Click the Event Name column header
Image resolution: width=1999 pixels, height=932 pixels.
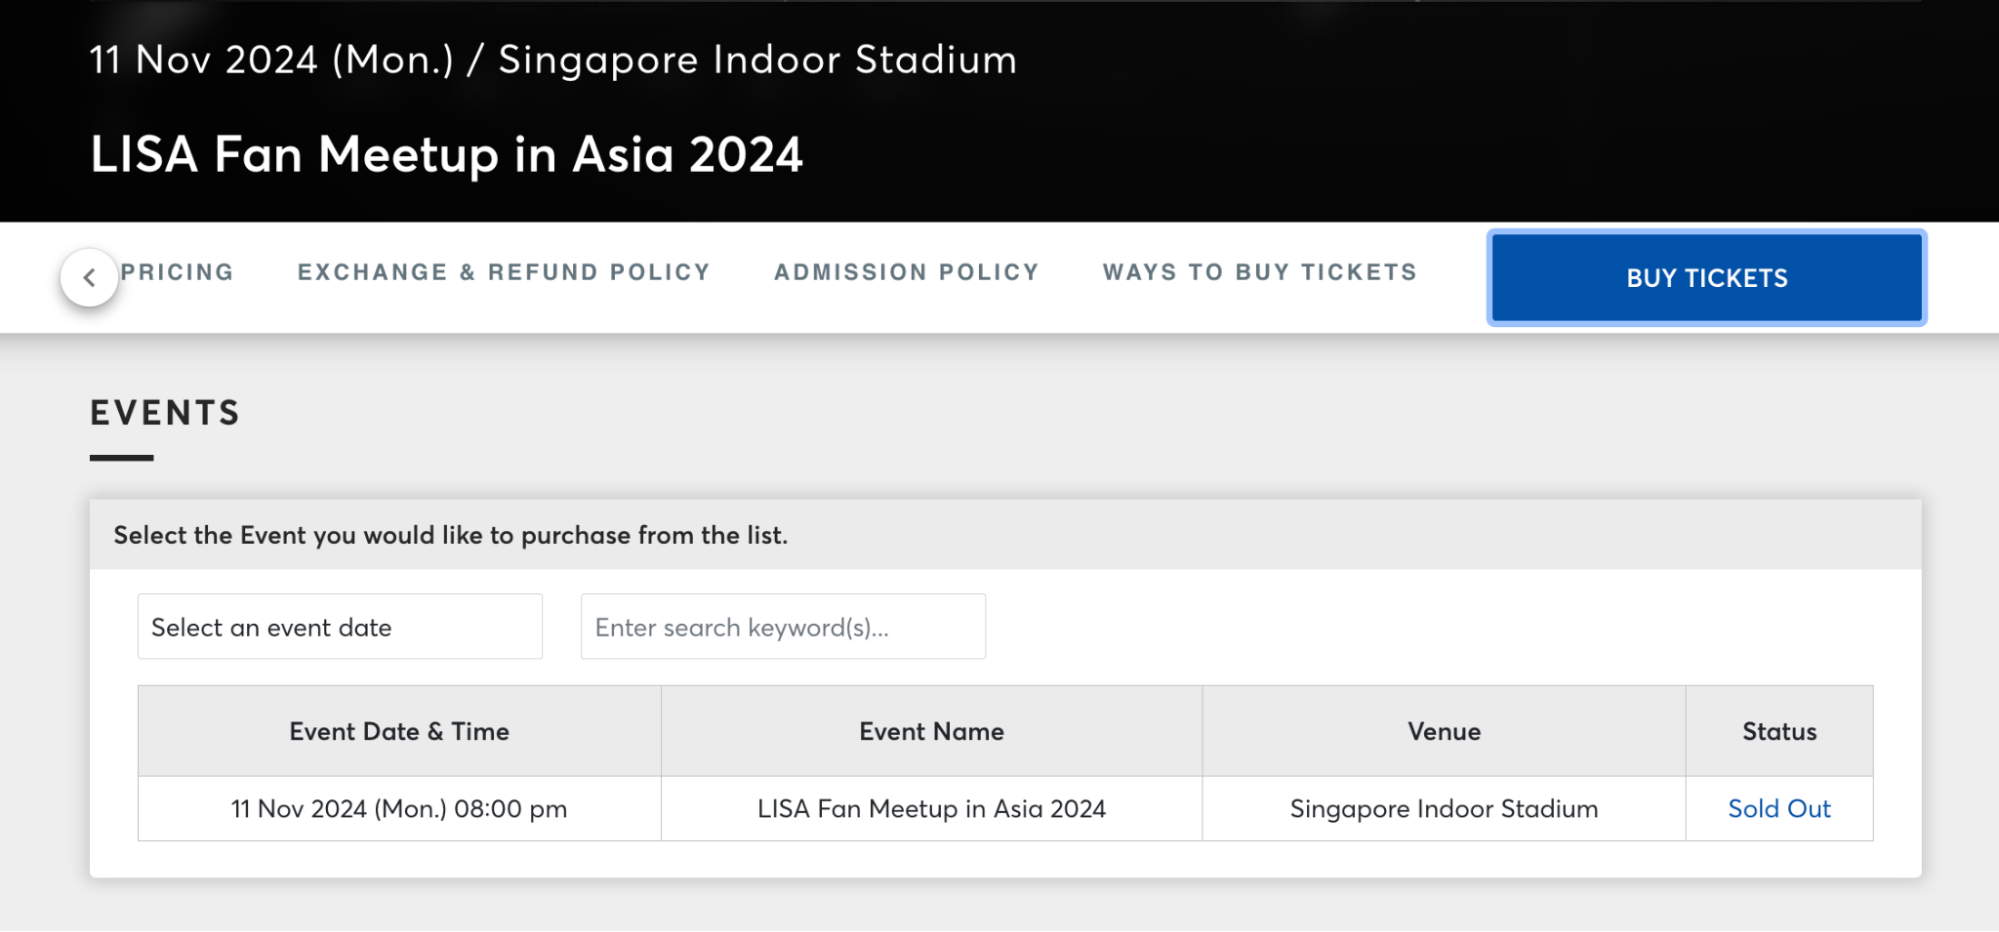click(x=931, y=731)
